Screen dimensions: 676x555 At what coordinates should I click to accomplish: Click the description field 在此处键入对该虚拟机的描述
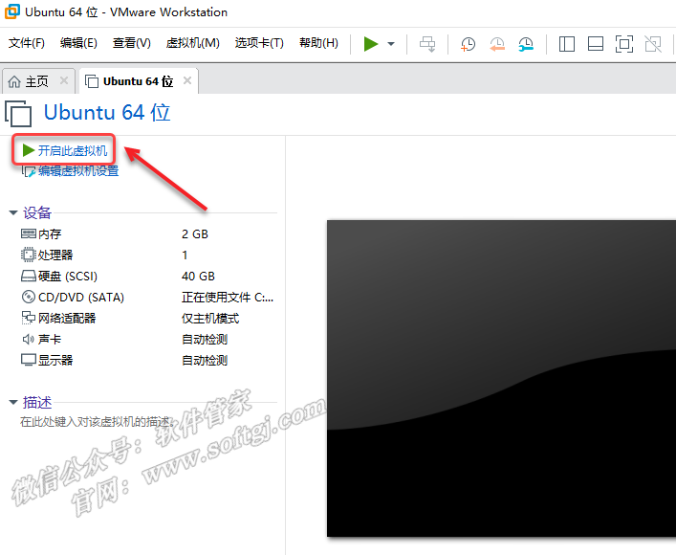[x=97, y=422]
